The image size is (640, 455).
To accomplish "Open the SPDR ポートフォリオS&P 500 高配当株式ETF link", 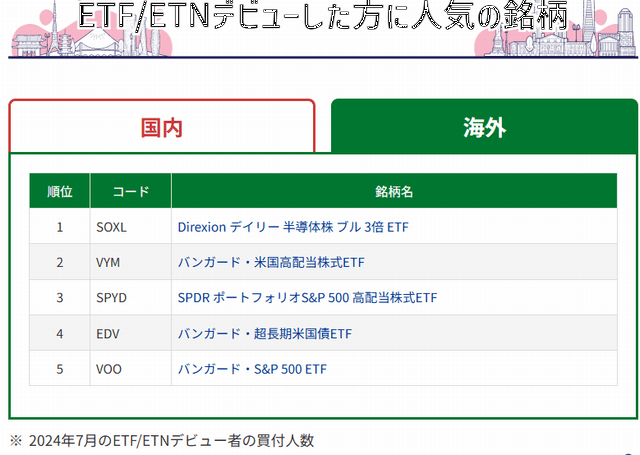I will (x=307, y=297).
